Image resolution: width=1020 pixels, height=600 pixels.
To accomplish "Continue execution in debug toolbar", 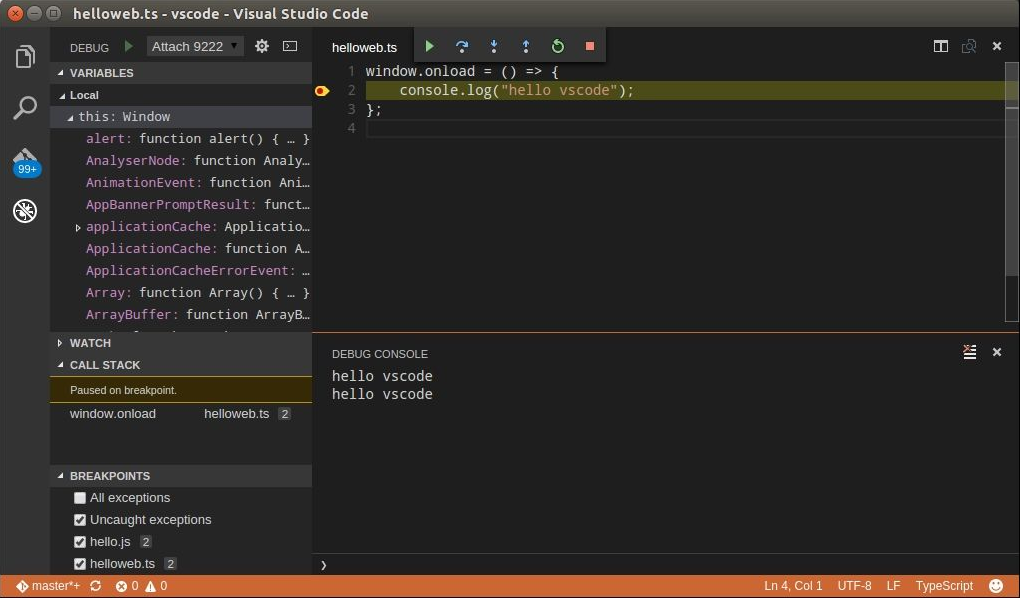I will (x=429, y=46).
